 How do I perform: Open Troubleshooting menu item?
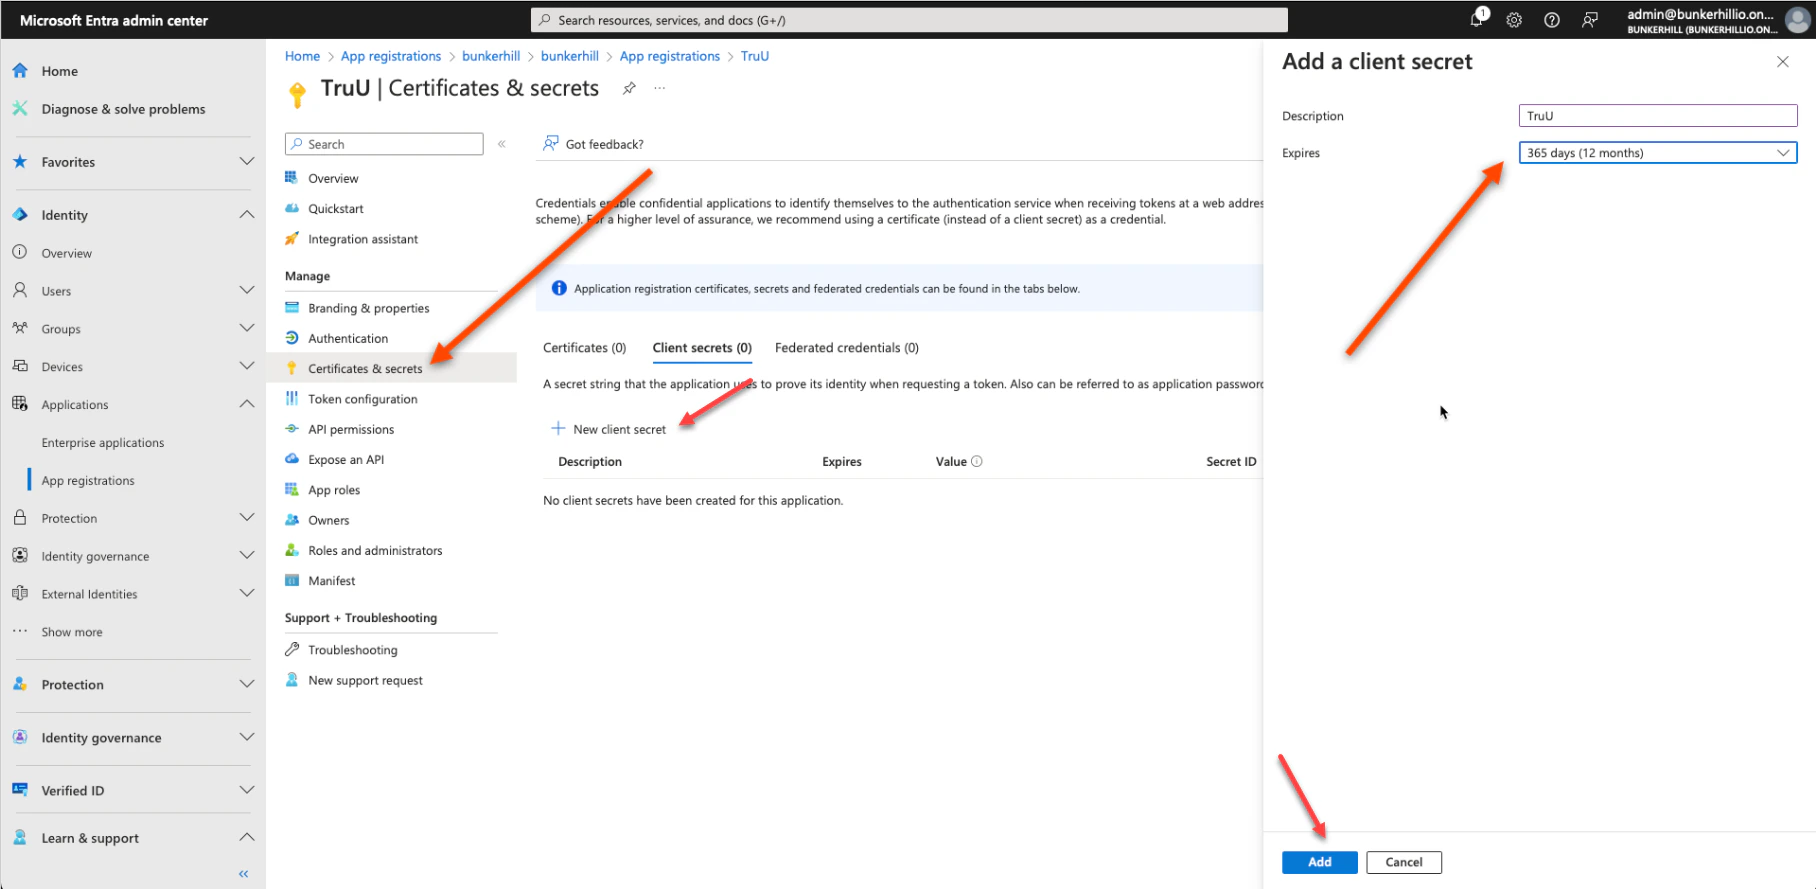click(352, 650)
